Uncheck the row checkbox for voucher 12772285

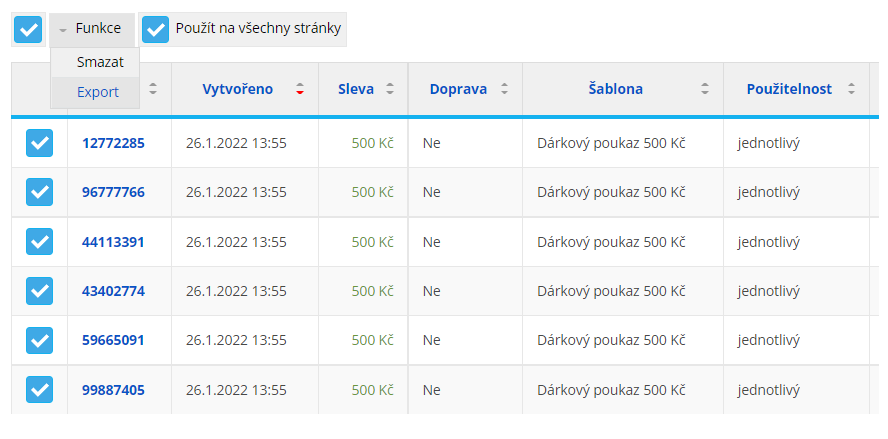coord(40,143)
